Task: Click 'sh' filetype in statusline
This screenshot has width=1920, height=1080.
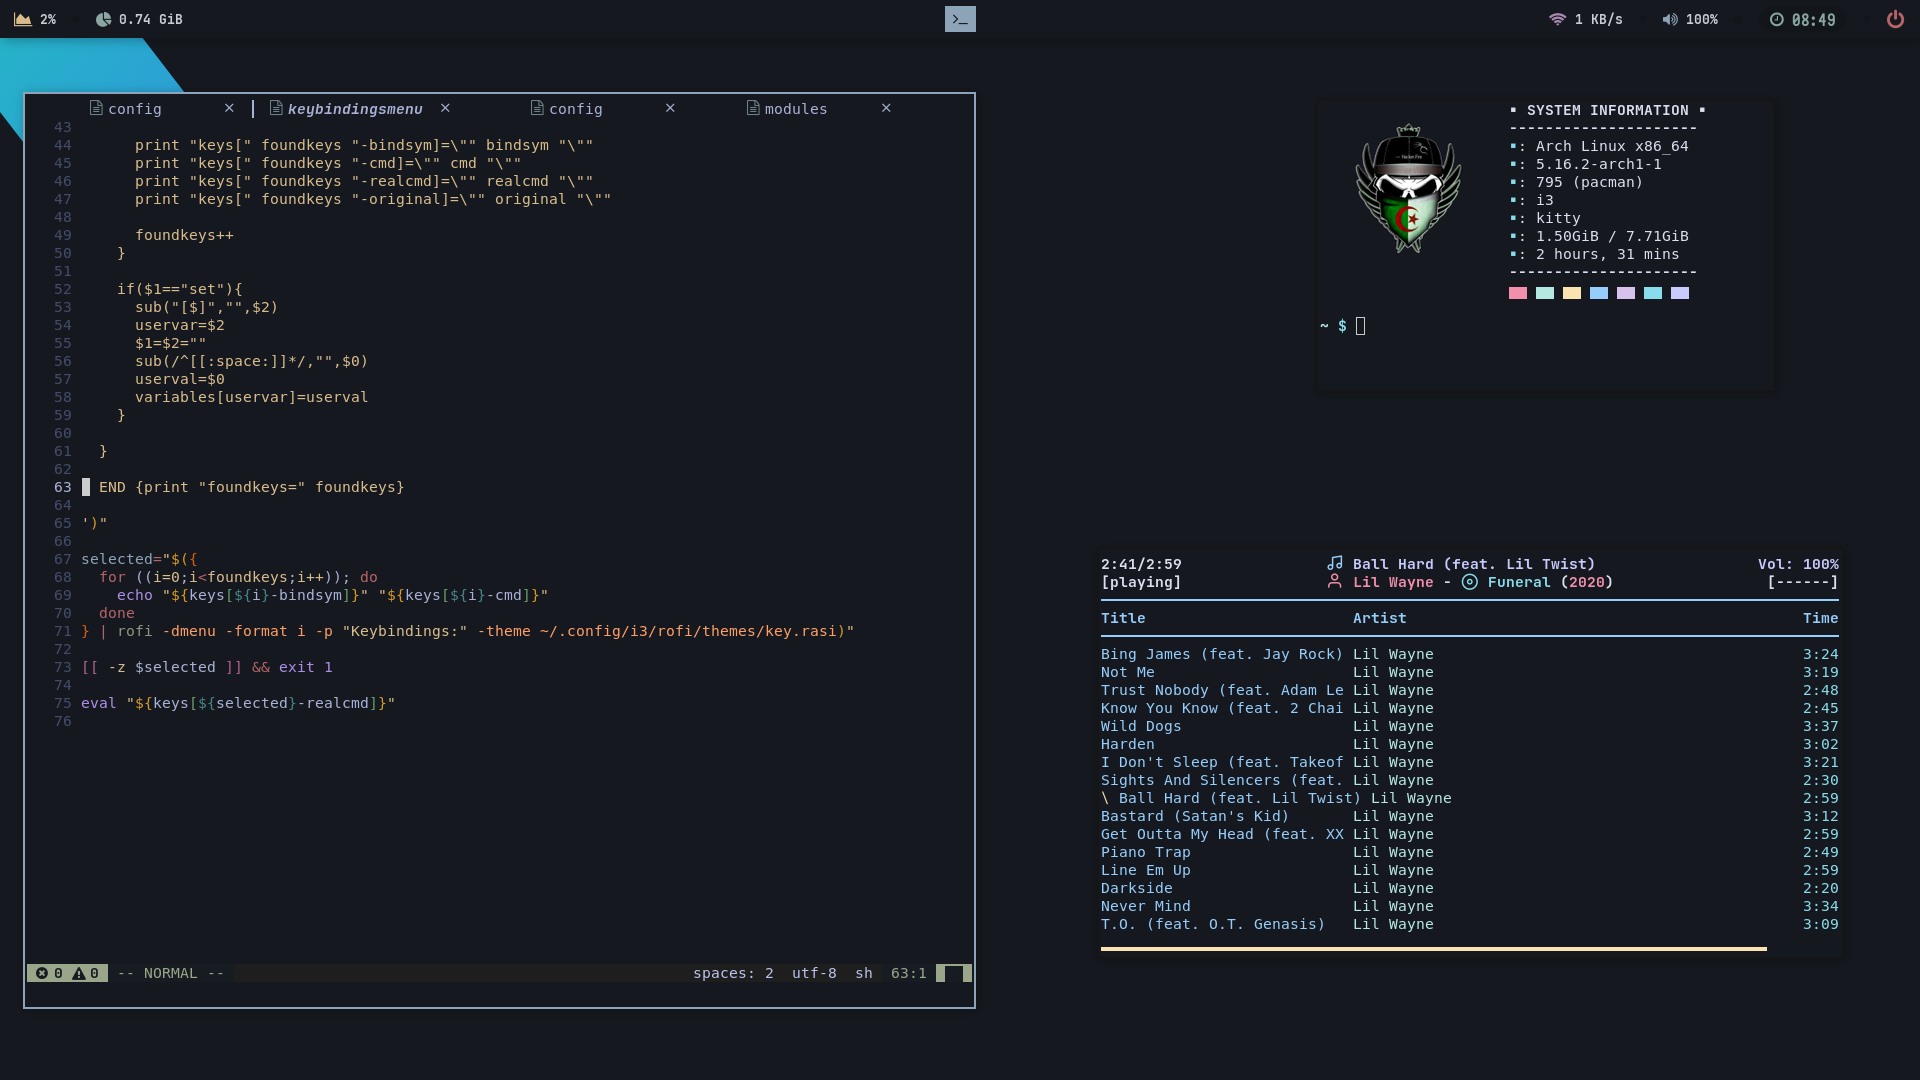Action: [x=864, y=973]
